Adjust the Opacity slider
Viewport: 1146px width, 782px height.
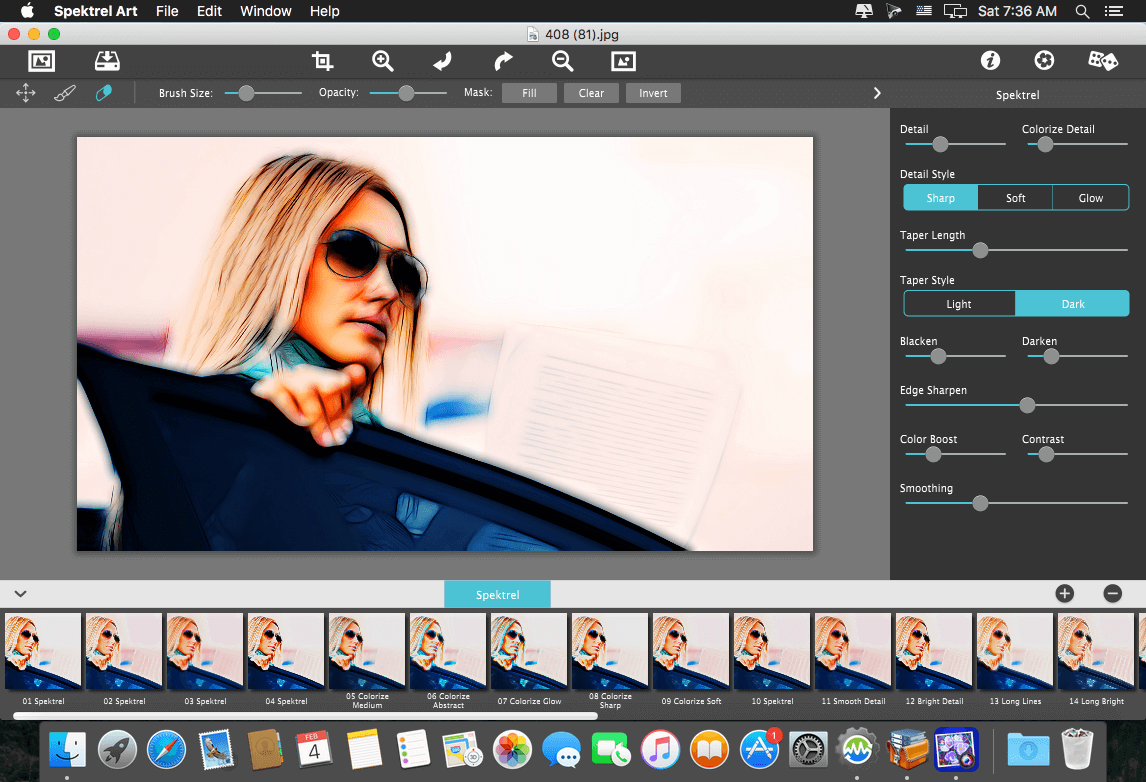click(x=406, y=93)
